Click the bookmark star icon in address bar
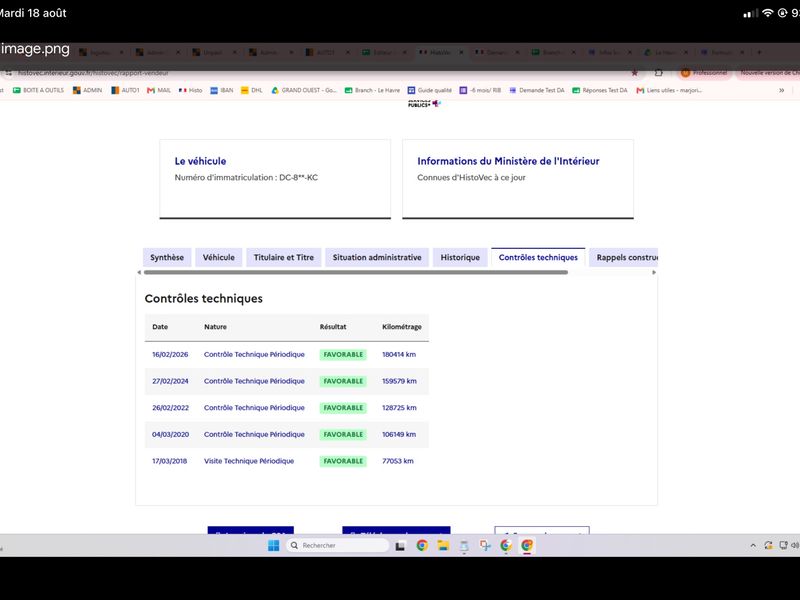 (634, 73)
